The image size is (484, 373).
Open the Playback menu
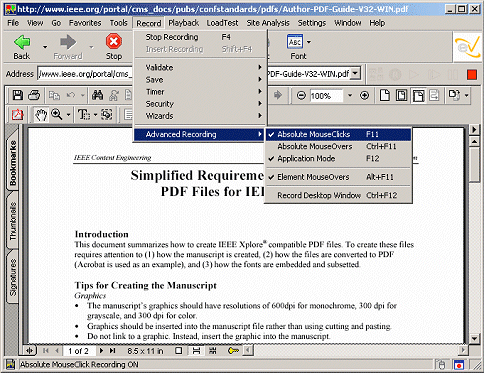(x=183, y=23)
